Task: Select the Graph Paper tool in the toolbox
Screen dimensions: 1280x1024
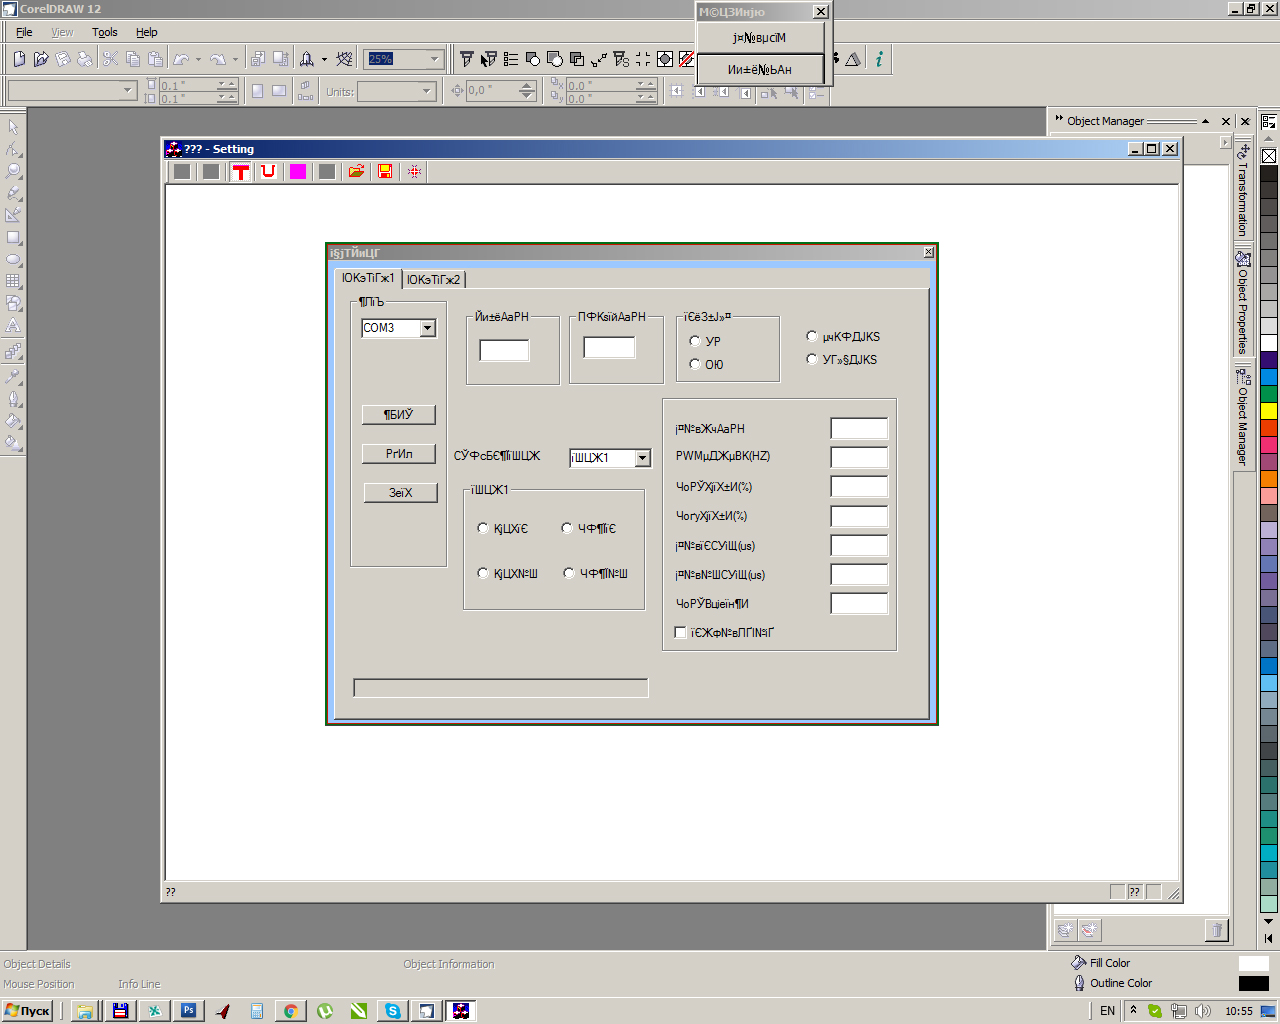Action: (14, 282)
